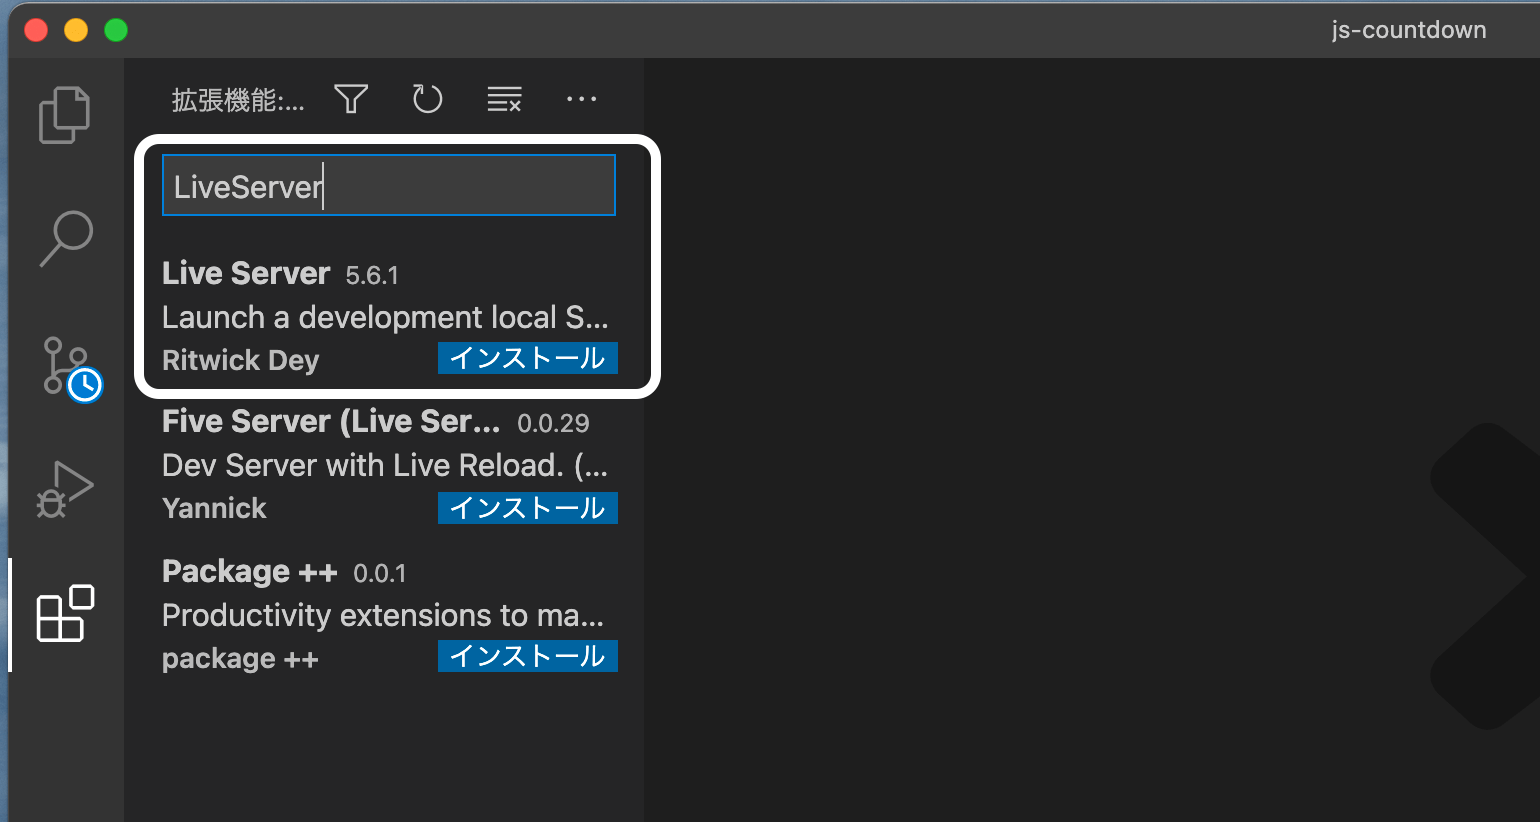Screen dimensions: 1540x822
Task: Install the Package ++ extension
Action: [x=528, y=656]
